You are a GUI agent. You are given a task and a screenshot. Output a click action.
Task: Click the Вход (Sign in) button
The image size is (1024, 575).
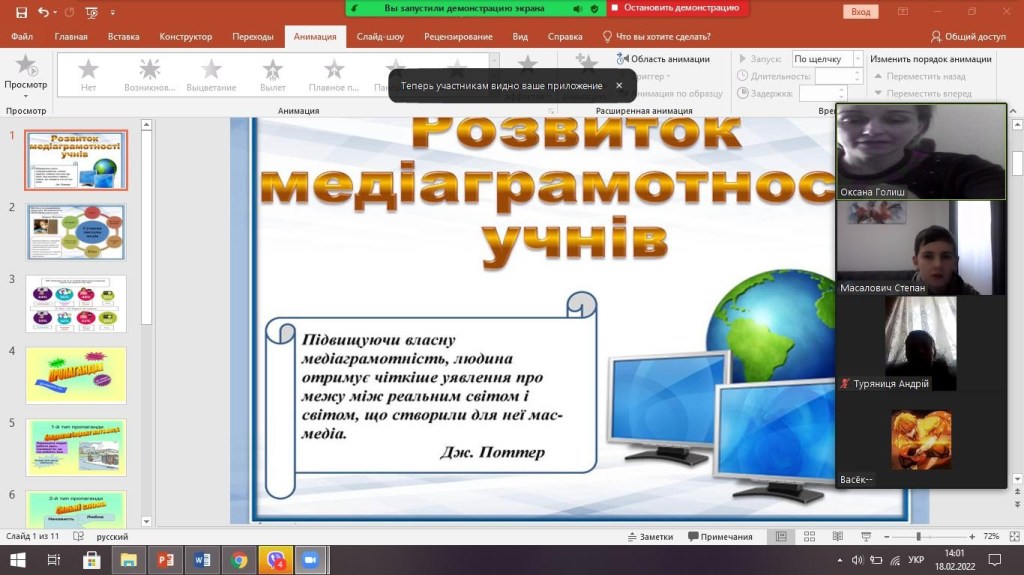point(860,12)
